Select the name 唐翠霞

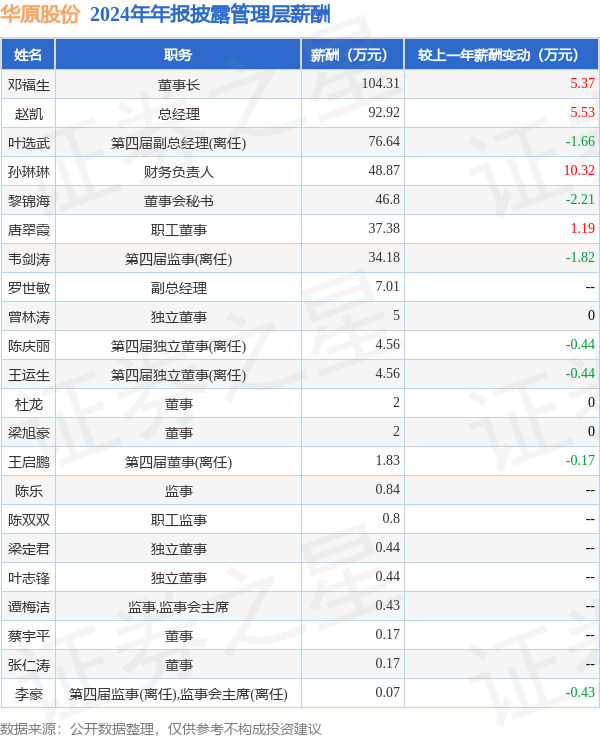point(29,230)
